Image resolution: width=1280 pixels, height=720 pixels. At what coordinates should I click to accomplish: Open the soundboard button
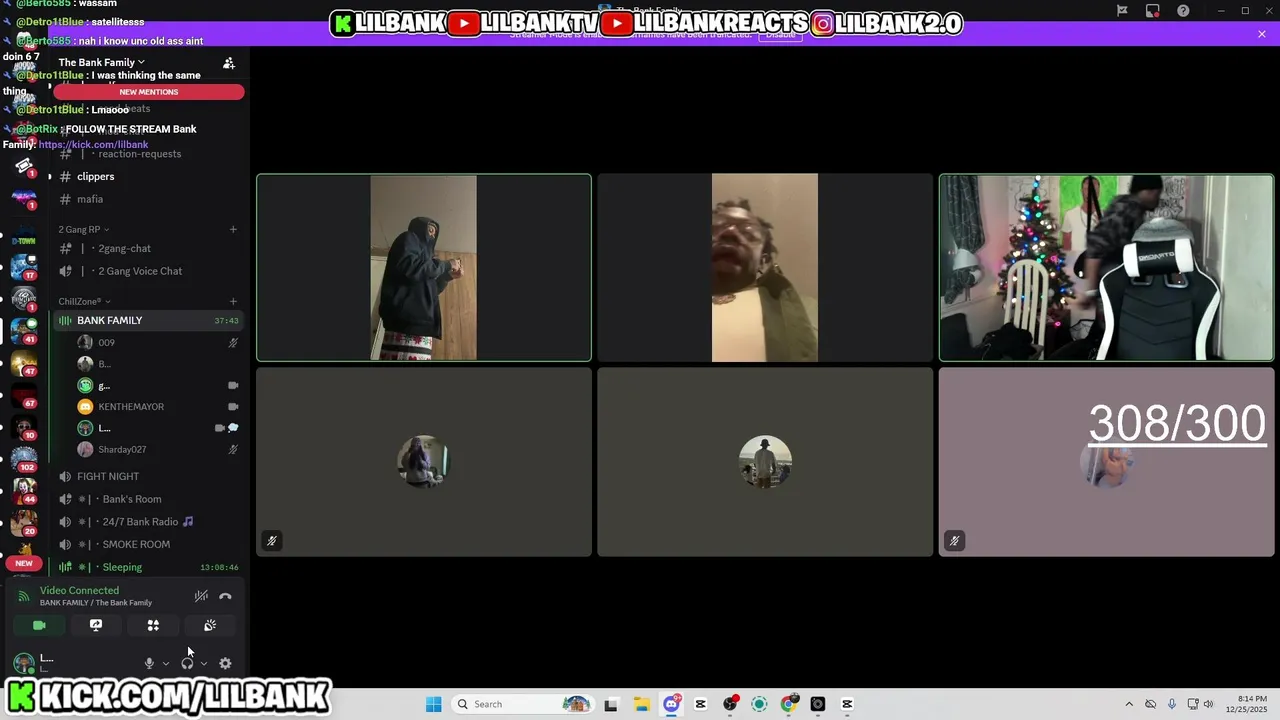[210, 625]
